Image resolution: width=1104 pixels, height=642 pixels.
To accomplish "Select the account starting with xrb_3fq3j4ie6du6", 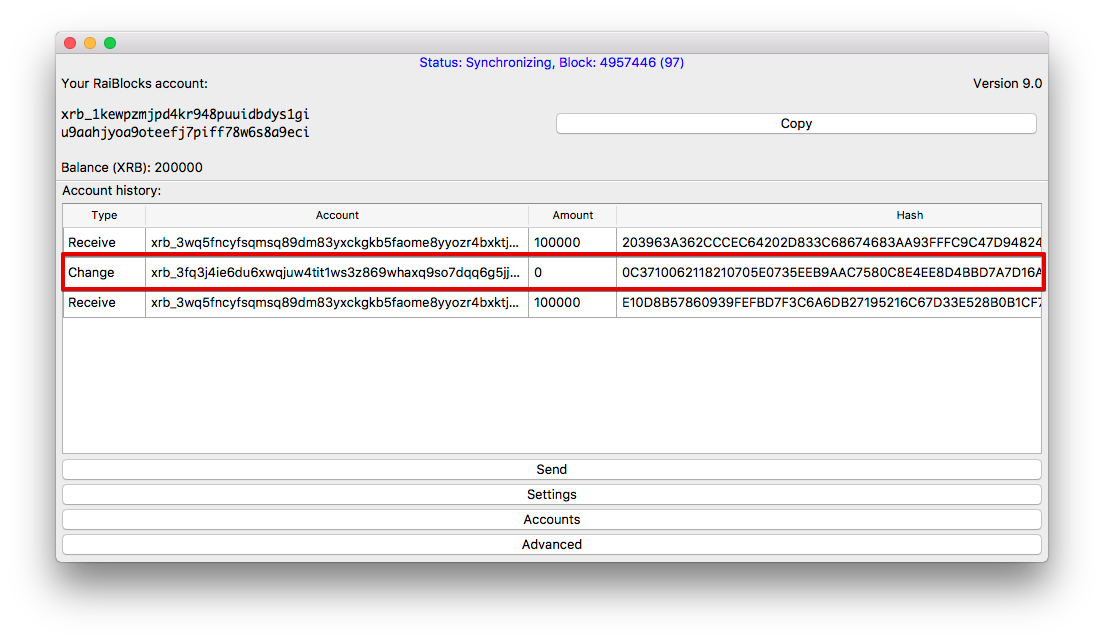I will pyautogui.click(x=337, y=272).
